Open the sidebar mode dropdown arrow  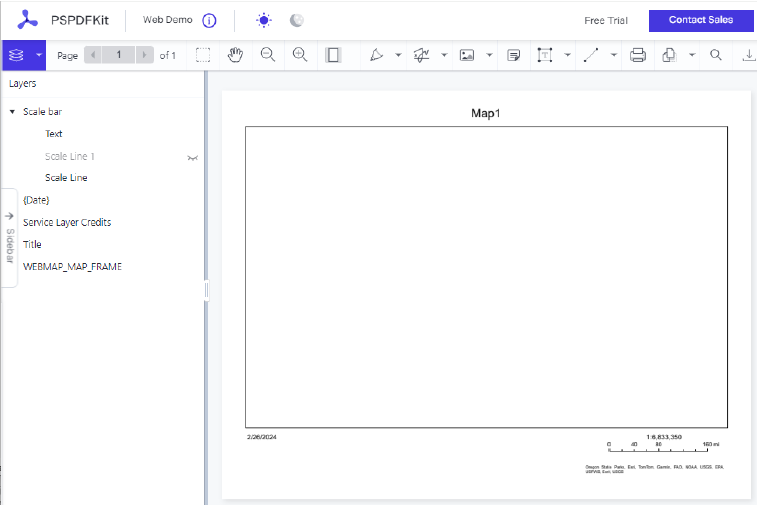[x=39, y=55]
